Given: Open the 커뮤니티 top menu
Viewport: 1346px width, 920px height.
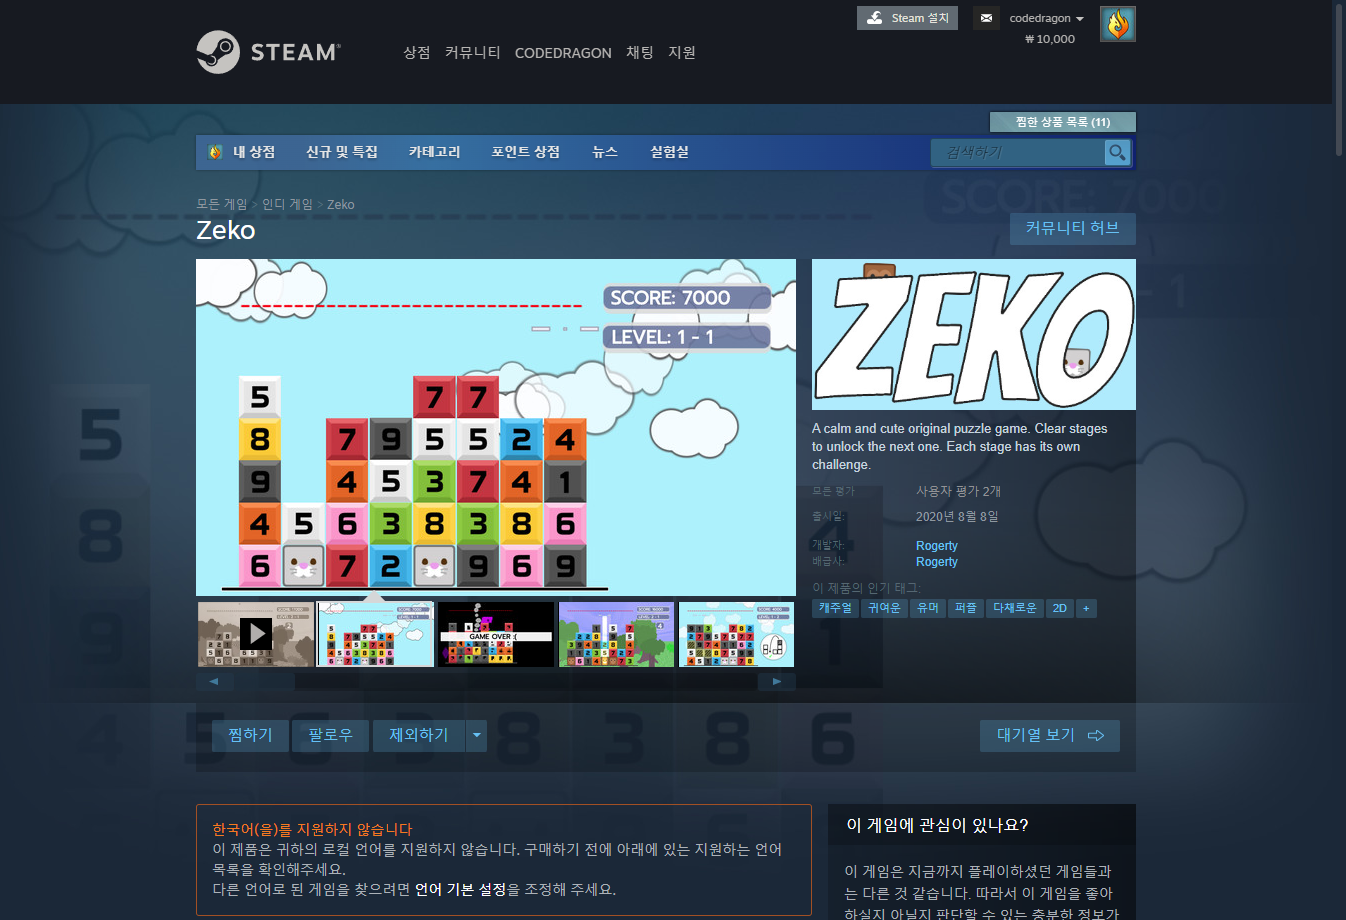Looking at the screenshot, I should click(x=473, y=52).
